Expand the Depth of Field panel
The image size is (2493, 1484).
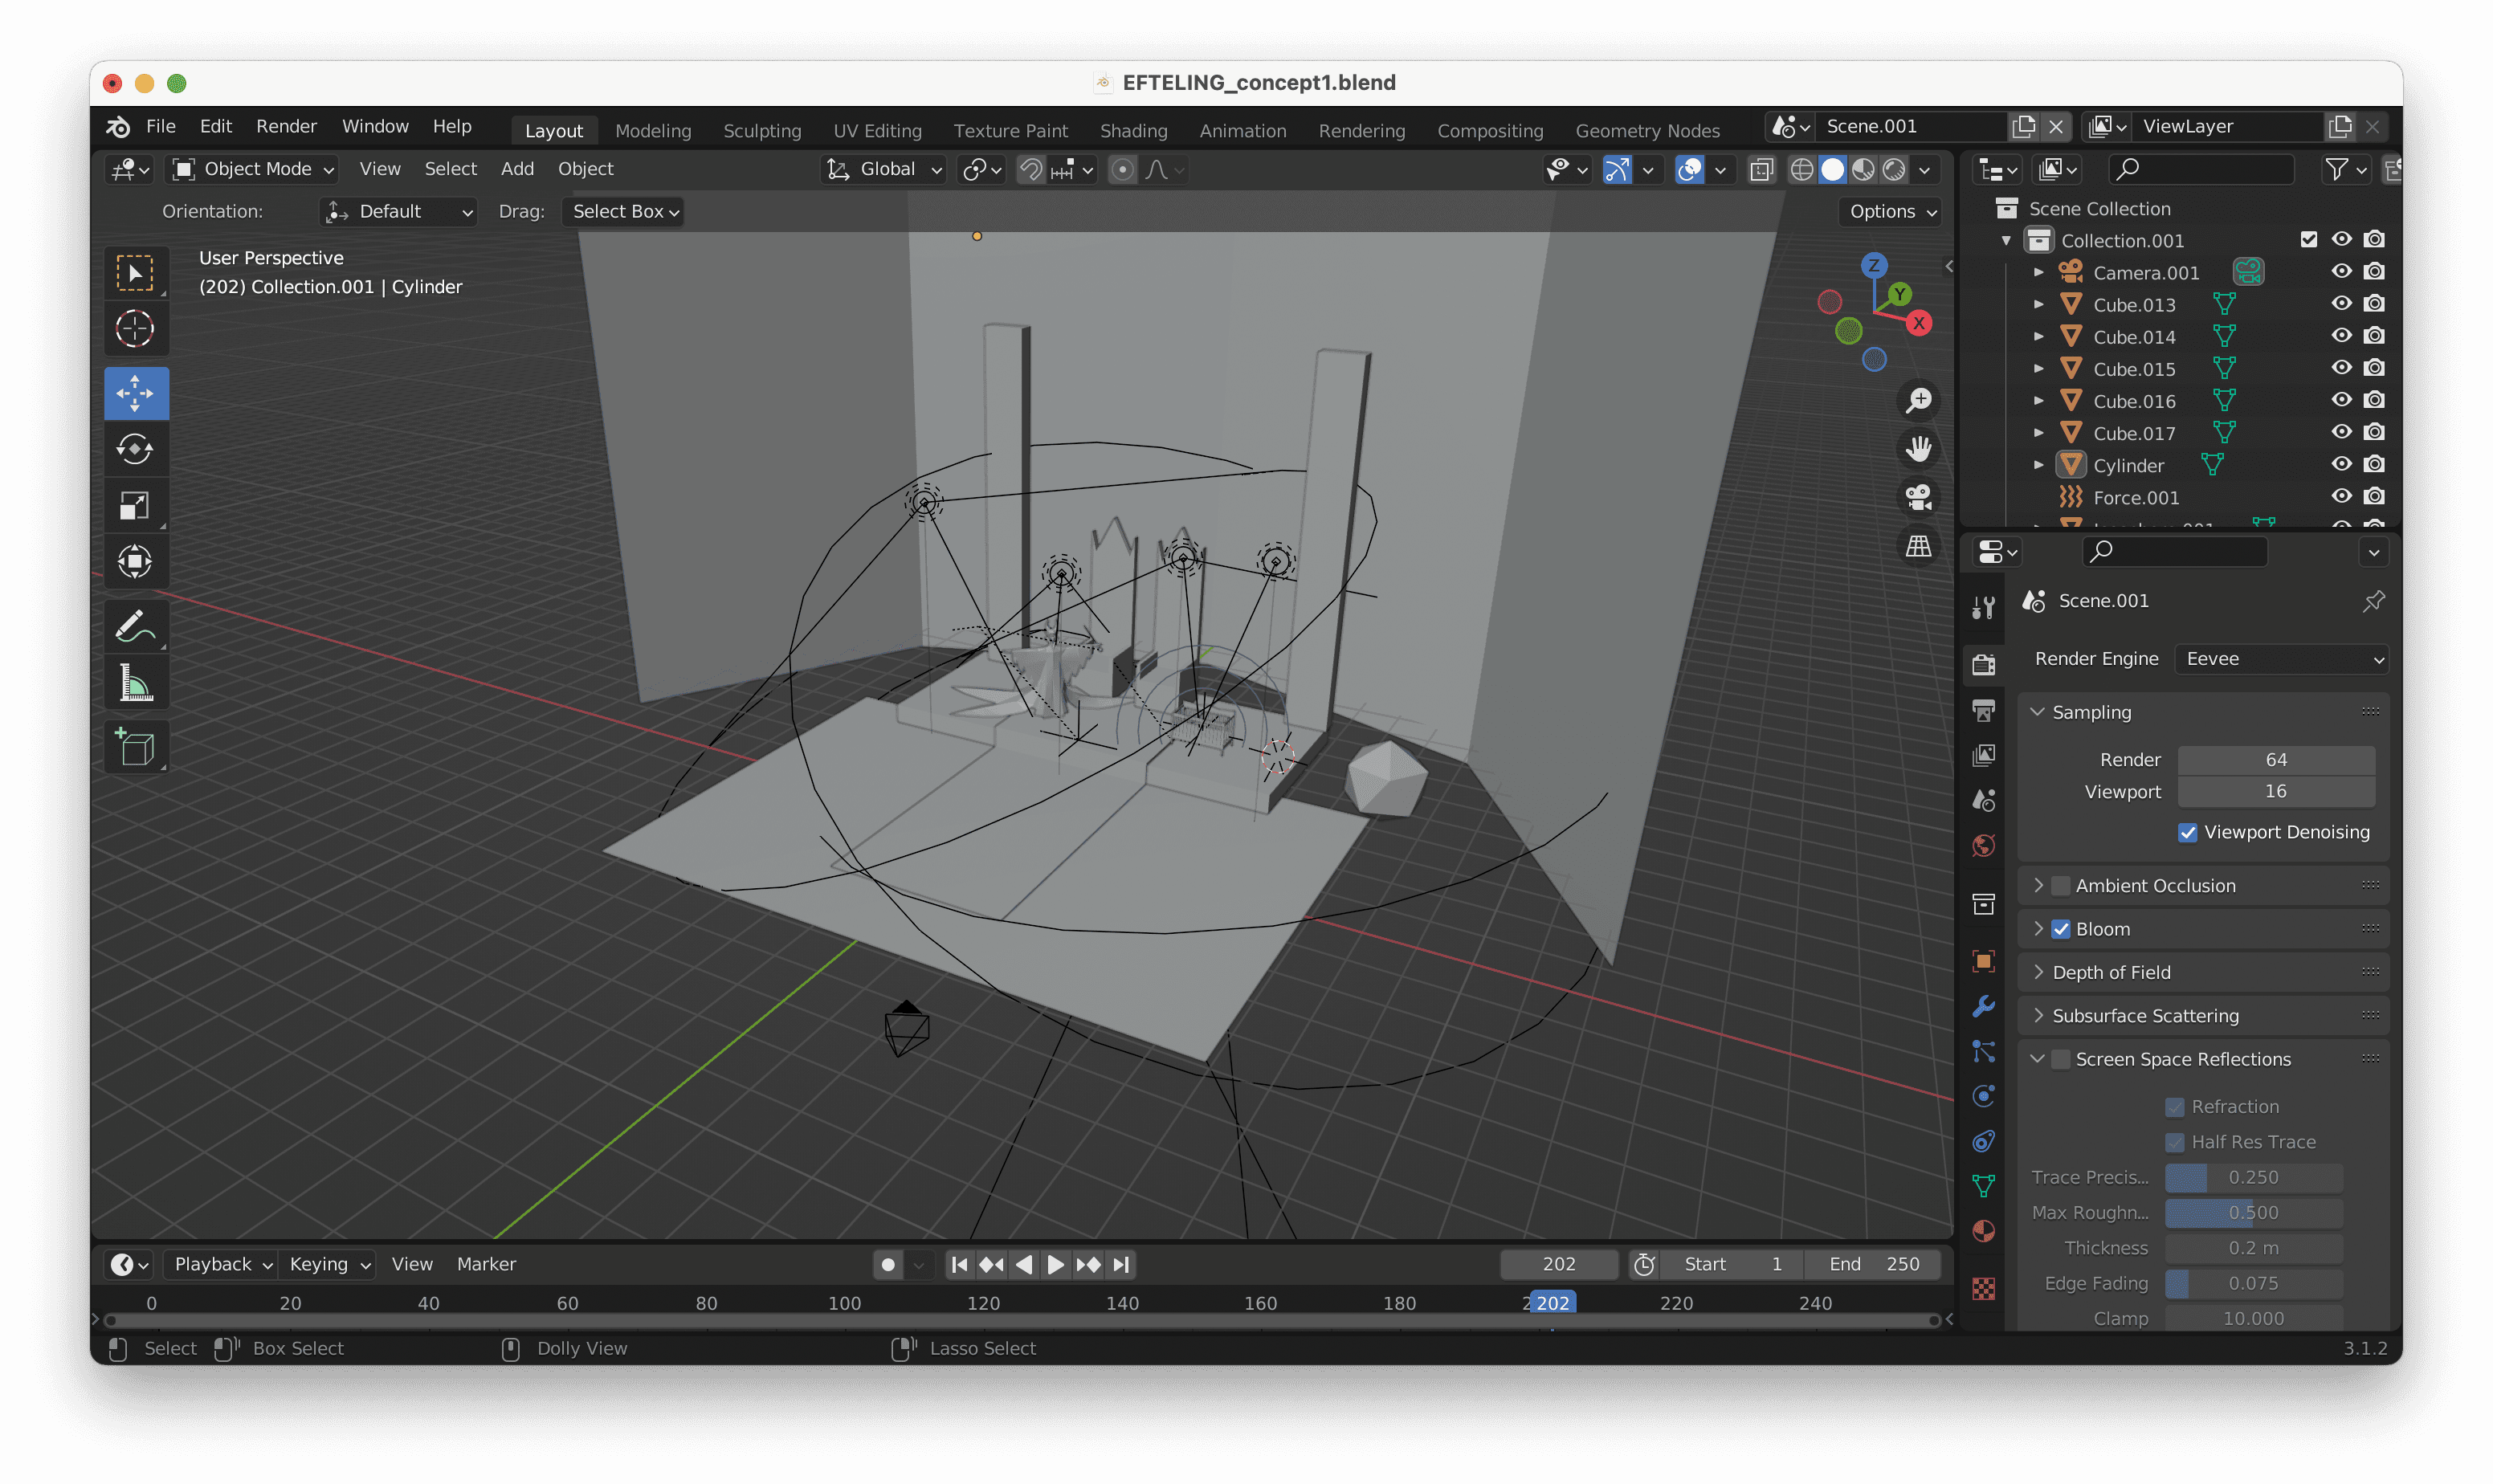point(2111,972)
